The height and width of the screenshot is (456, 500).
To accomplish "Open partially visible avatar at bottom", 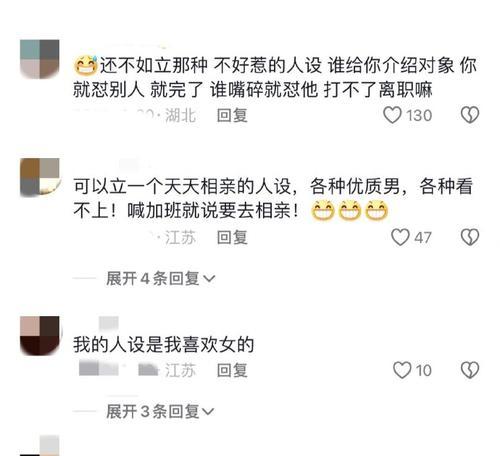I will 40,446.
